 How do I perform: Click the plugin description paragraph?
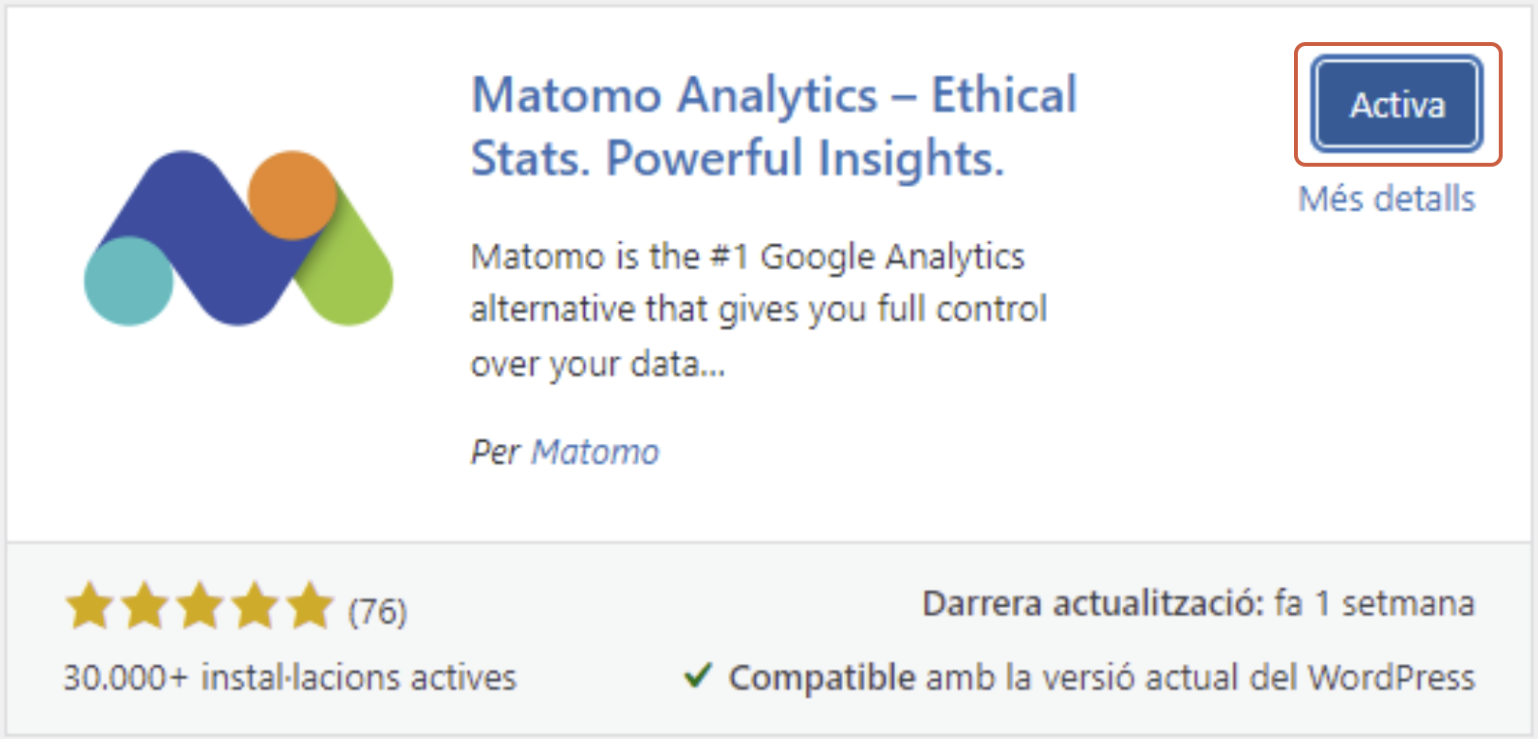pyautogui.click(x=759, y=311)
